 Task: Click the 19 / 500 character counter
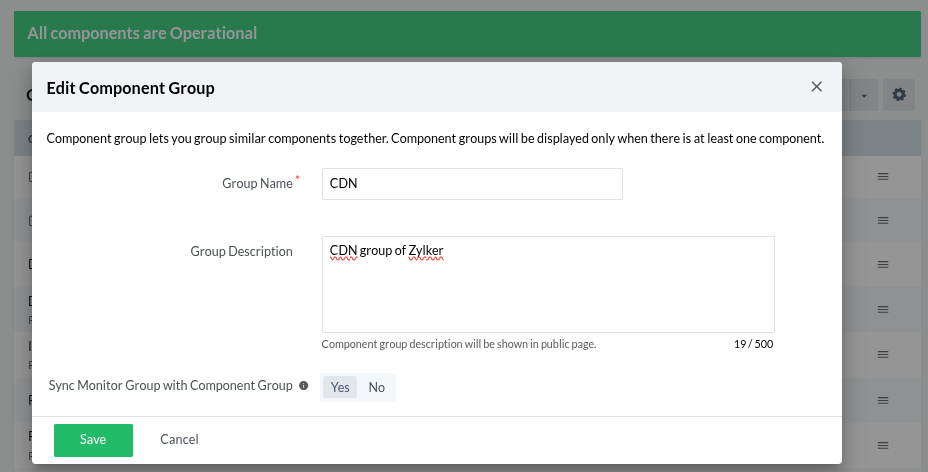point(753,344)
